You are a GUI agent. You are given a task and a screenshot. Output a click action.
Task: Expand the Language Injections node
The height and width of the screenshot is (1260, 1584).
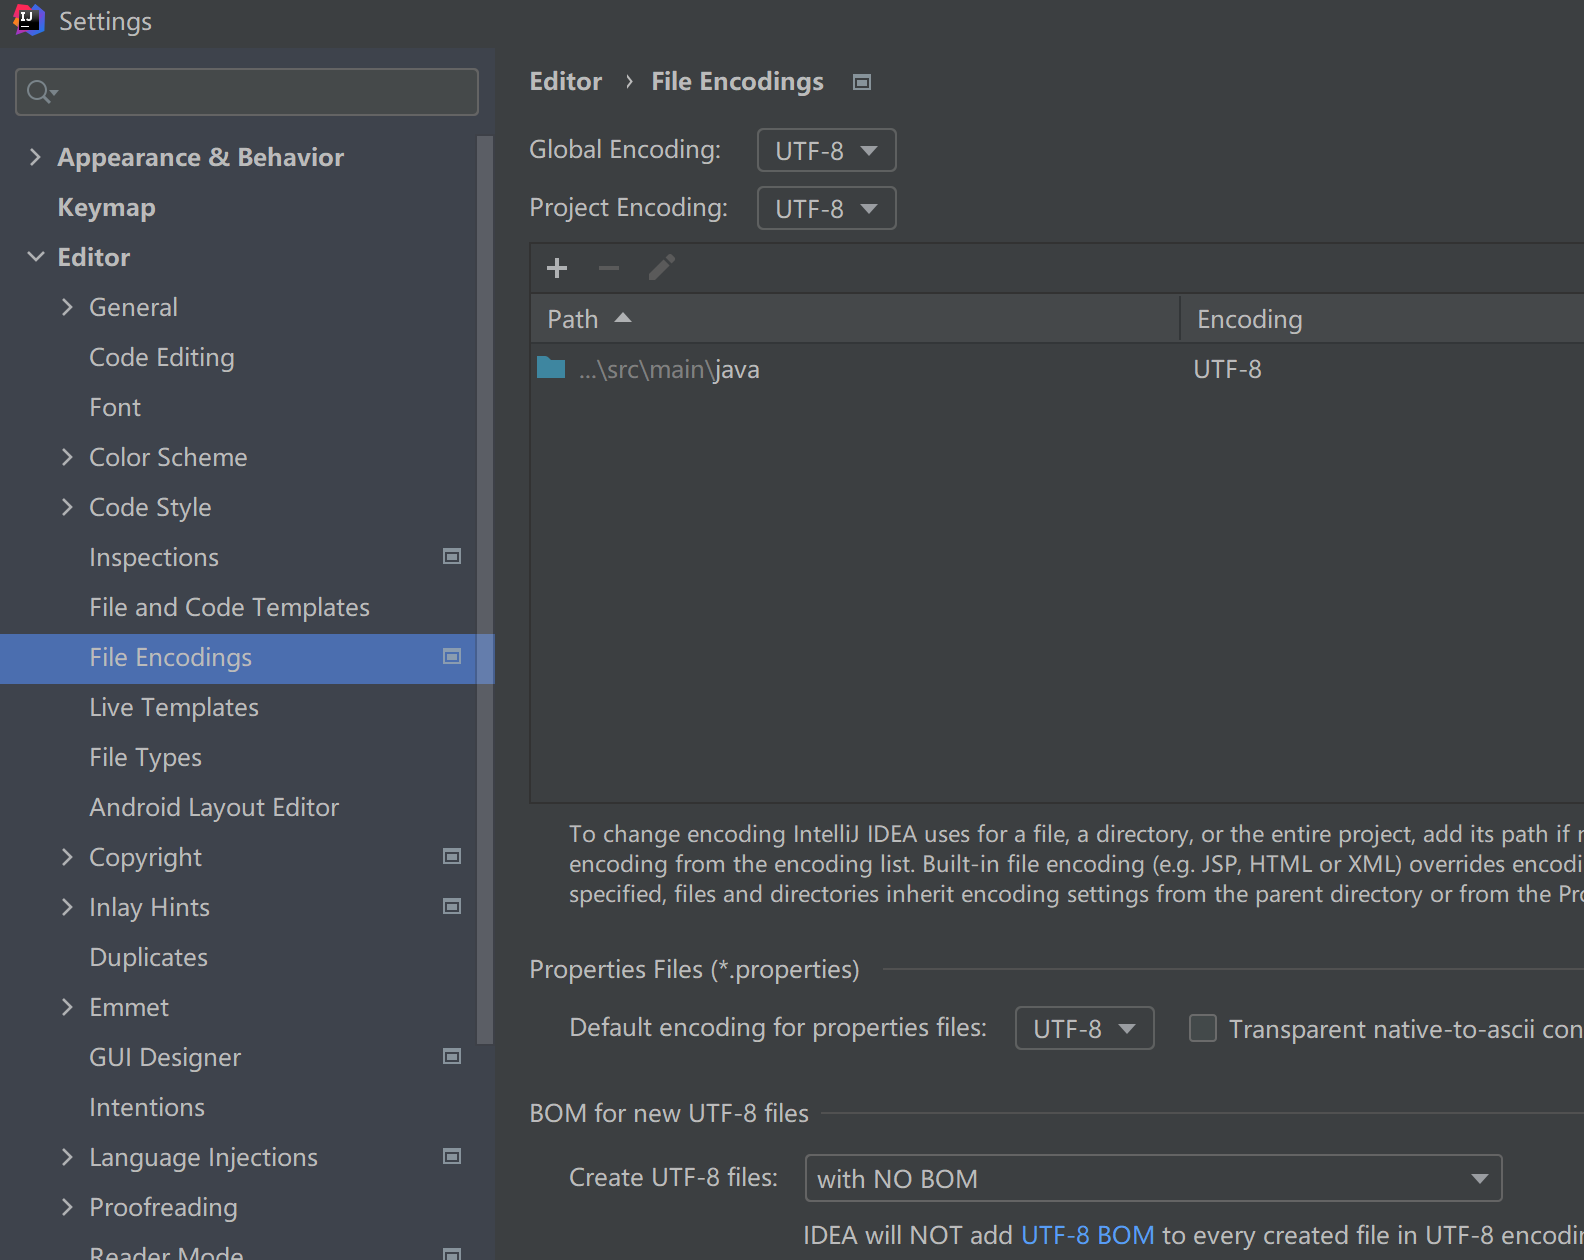point(67,1157)
